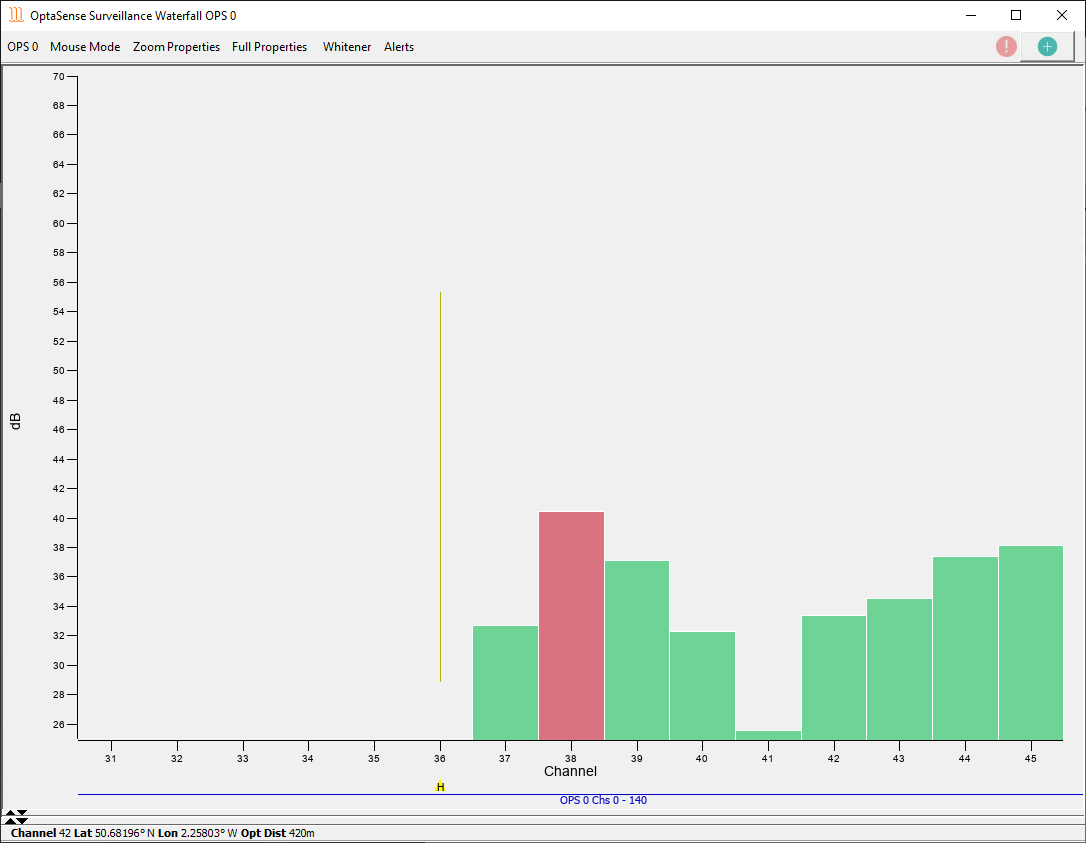Open the Full Properties menu
This screenshot has height=843, width=1086.
pos(269,47)
